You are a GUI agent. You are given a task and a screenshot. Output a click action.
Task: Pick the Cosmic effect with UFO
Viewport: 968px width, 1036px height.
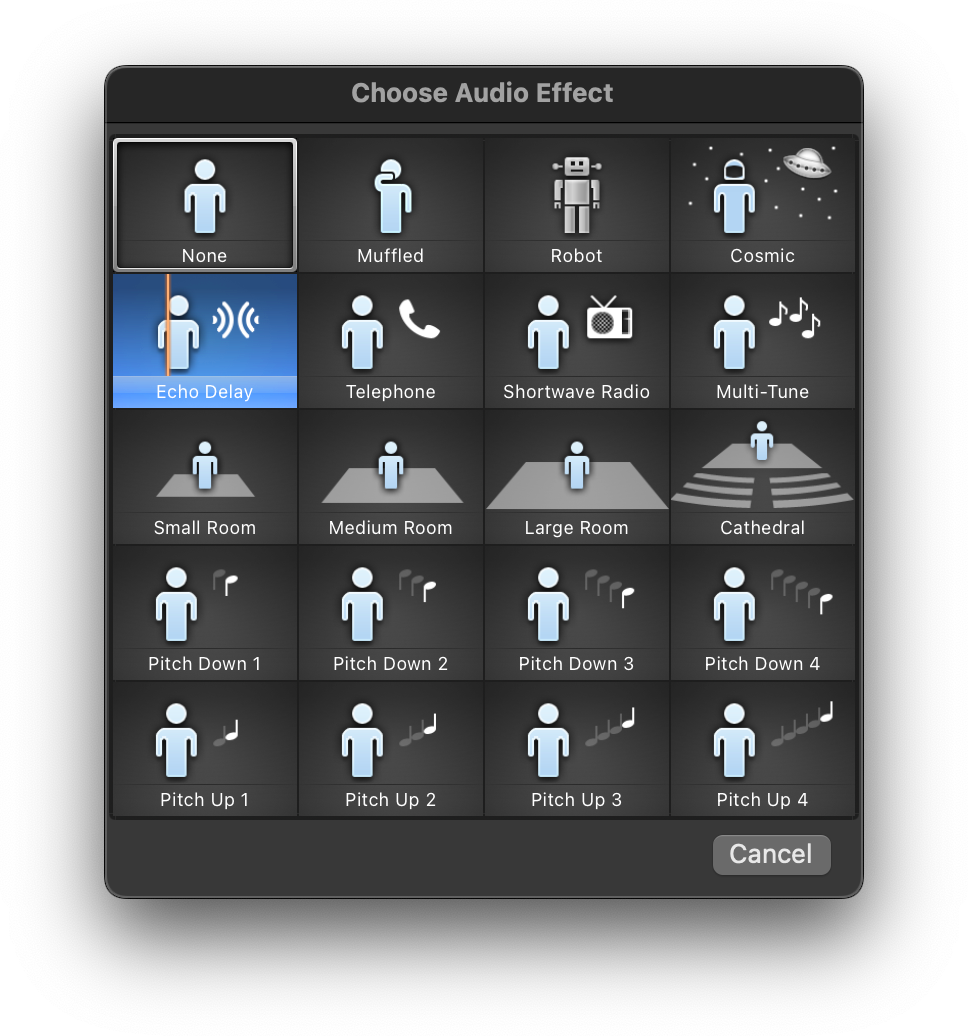pyautogui.click(x=763, y=205)
